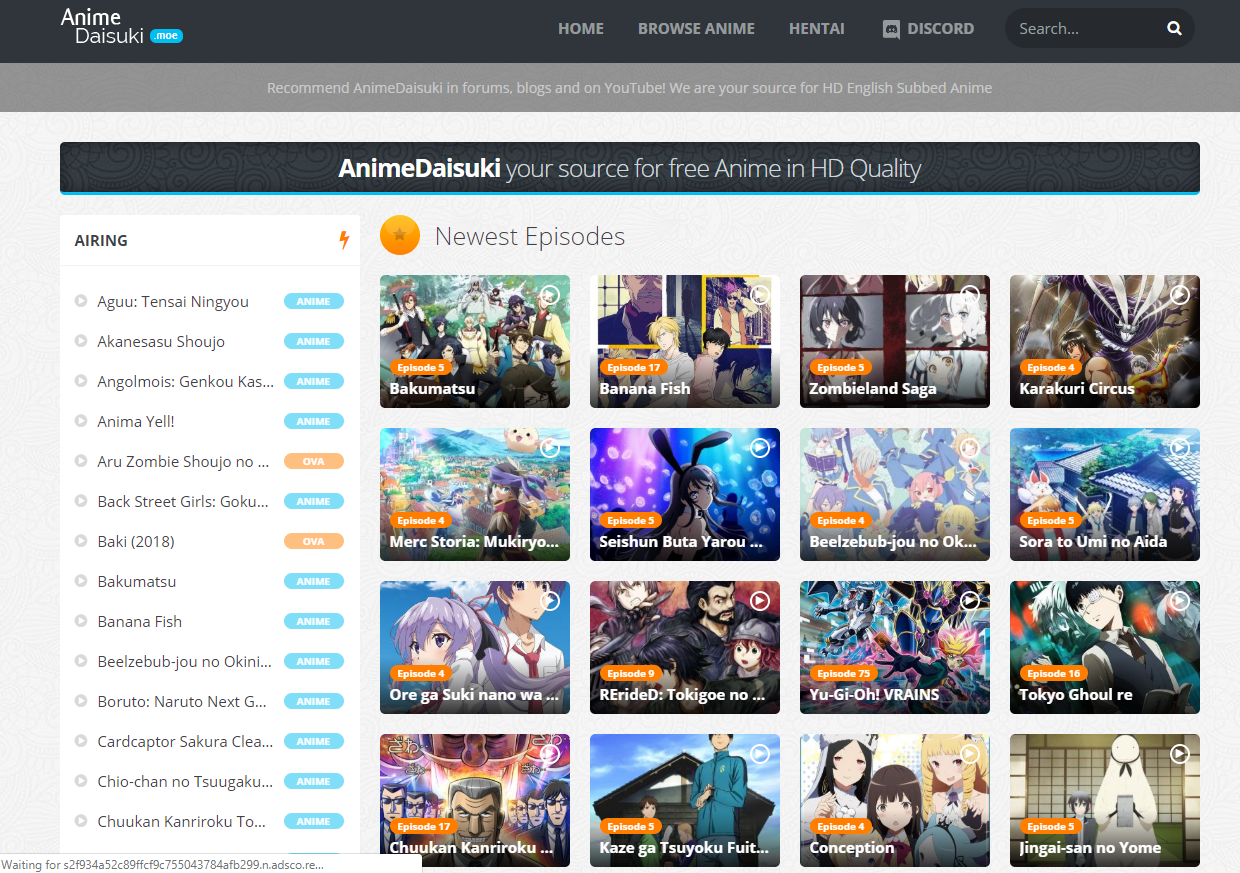The image size is (1240, 873).
Task: Click play icon on Tokyo Ghoul re card
Action: [1180, 601]
